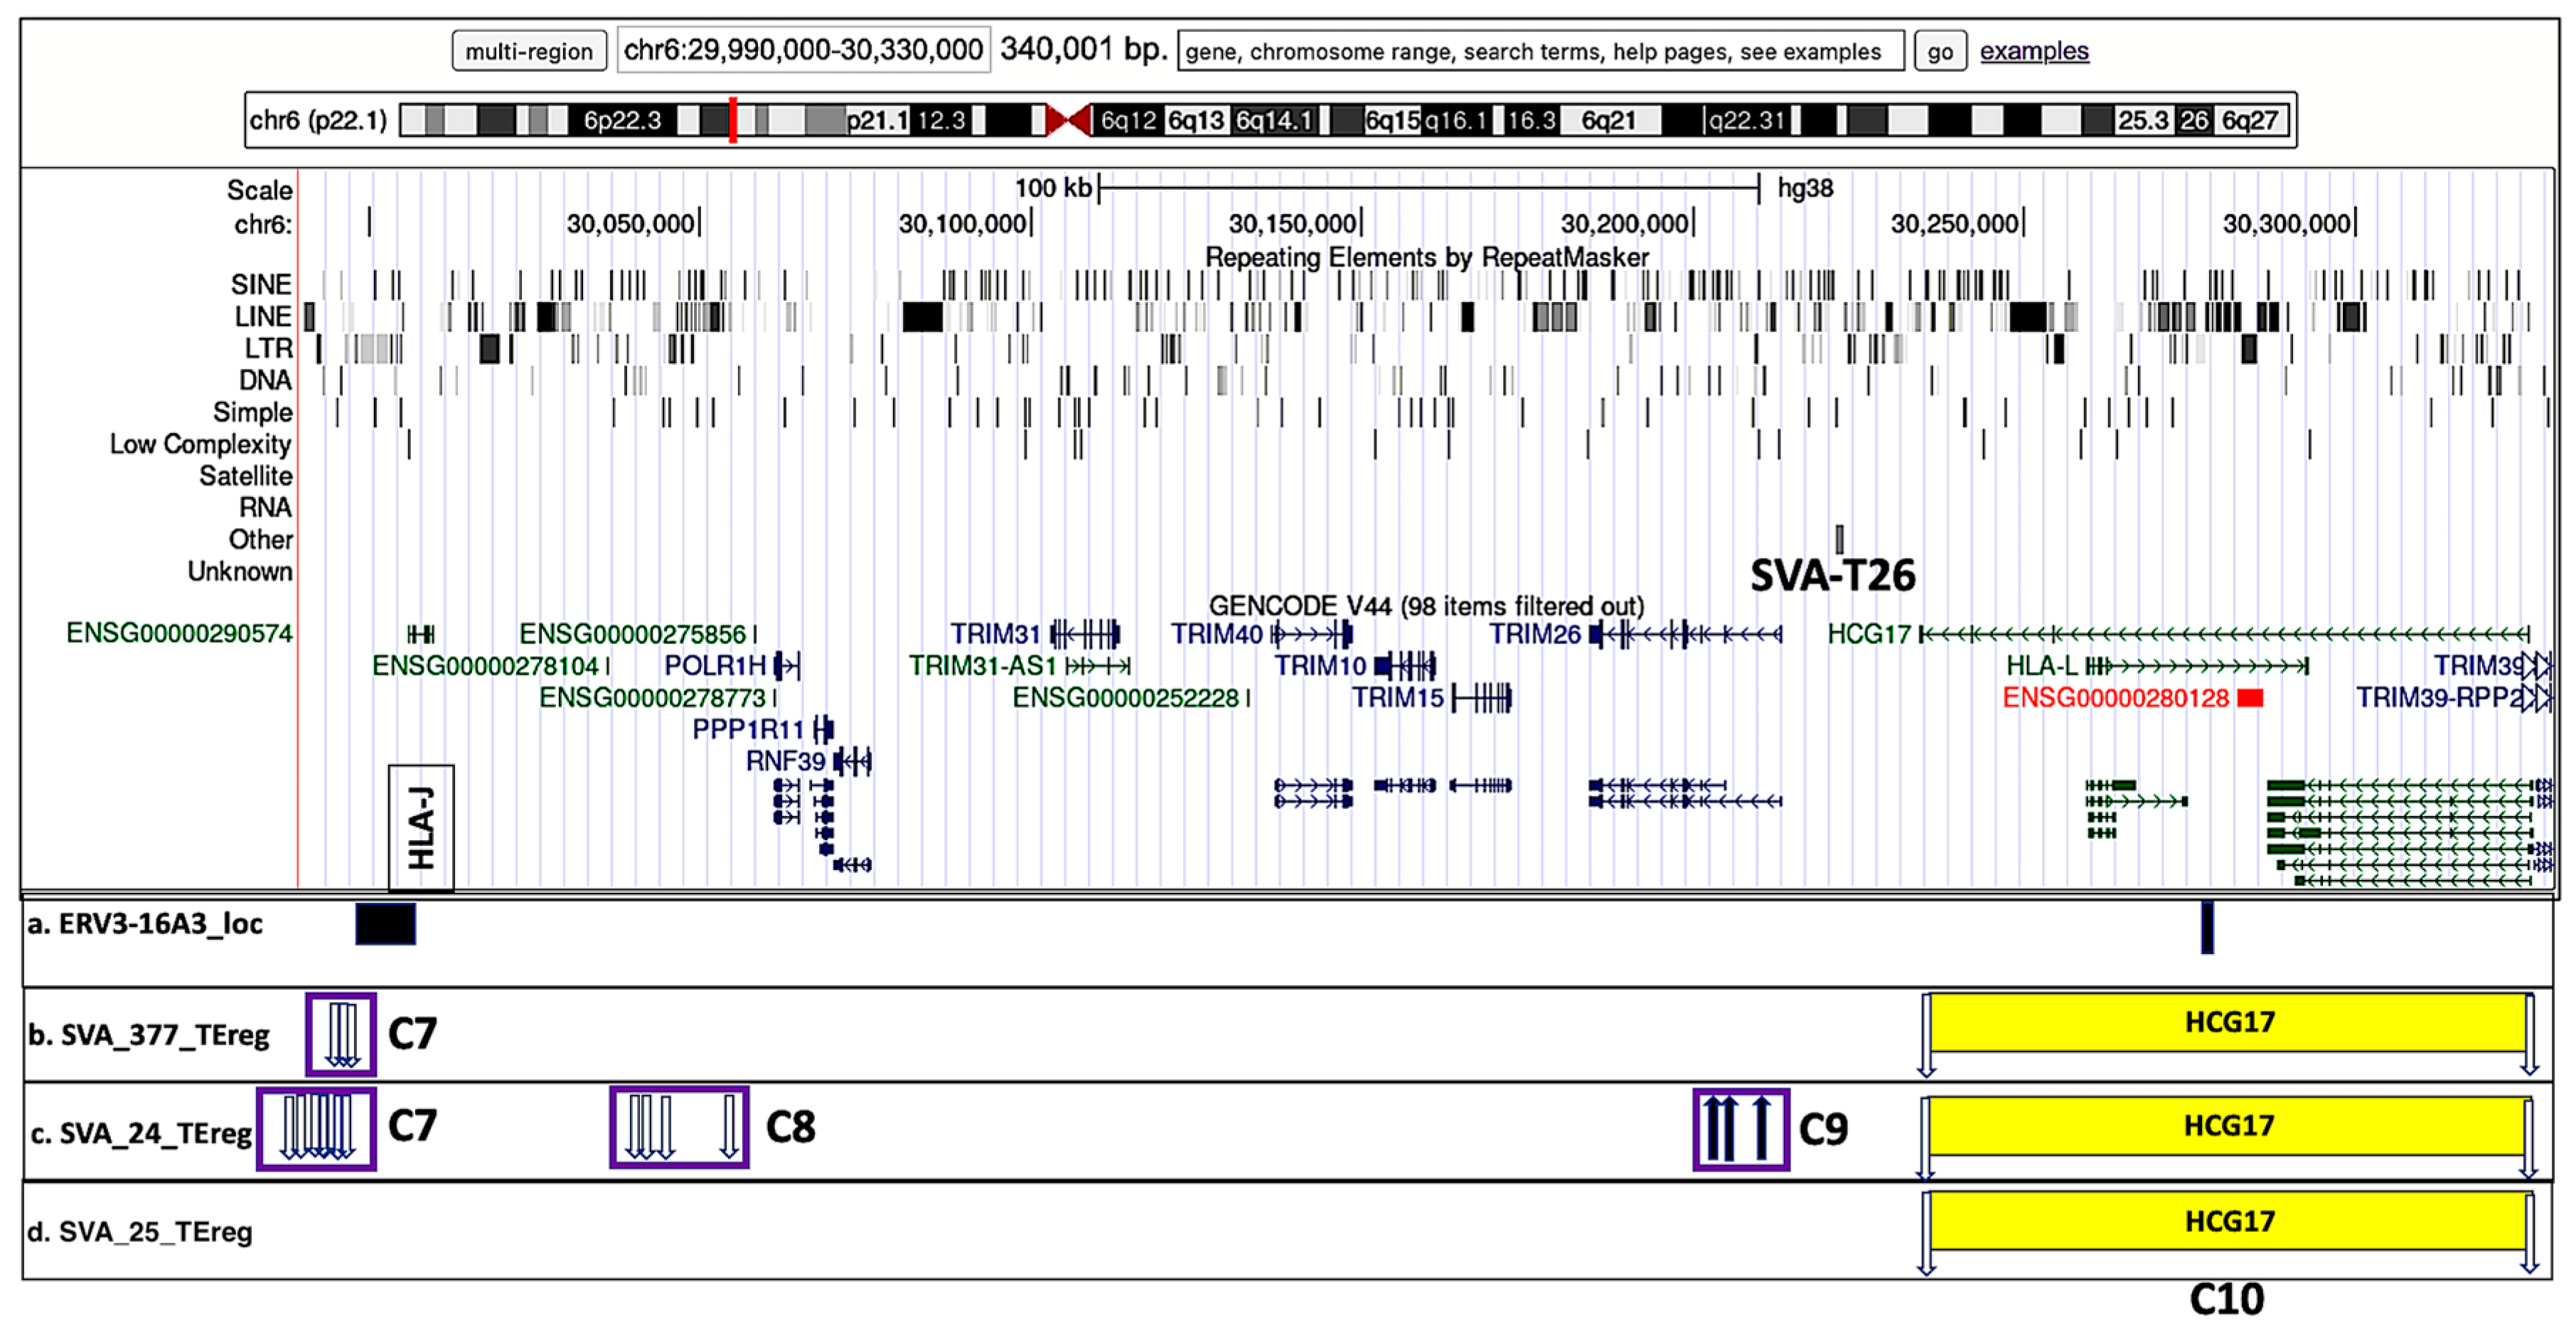Image resolution: width=2576 pixels, height=1335 pixels.
Task: Click the gene search input field
Action: (1539, 51)
